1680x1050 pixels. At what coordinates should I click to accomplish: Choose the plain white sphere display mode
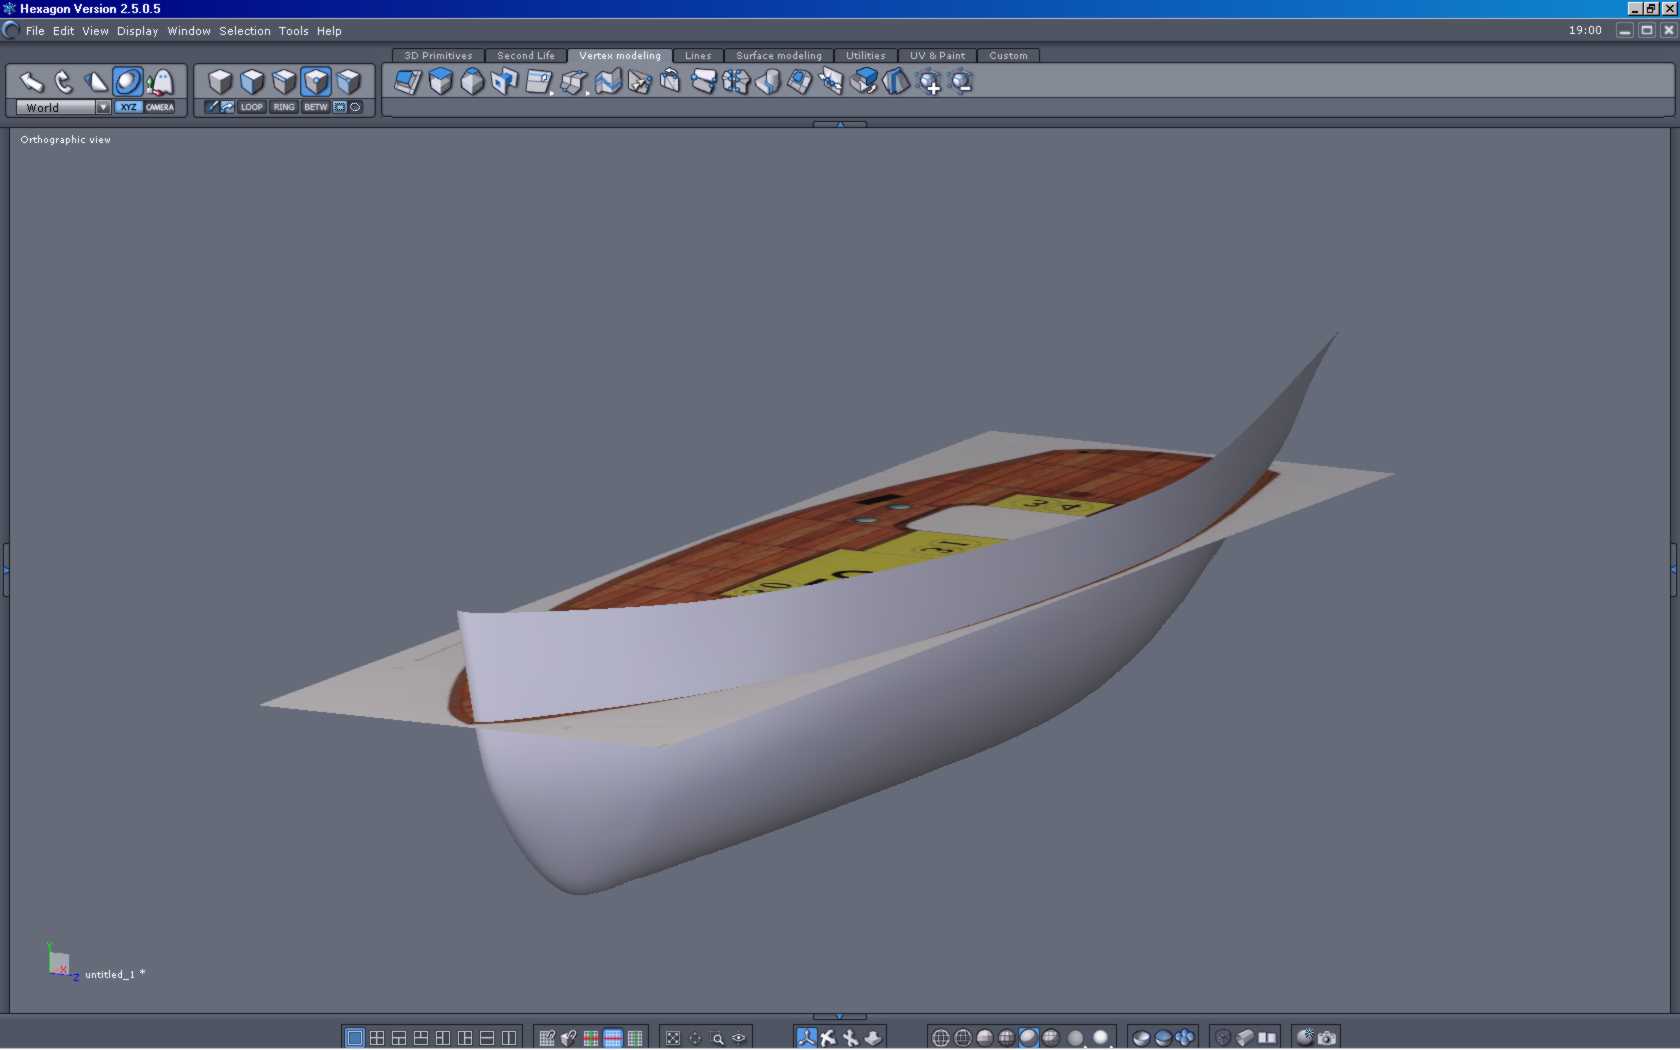(x=1100, y=1038)
